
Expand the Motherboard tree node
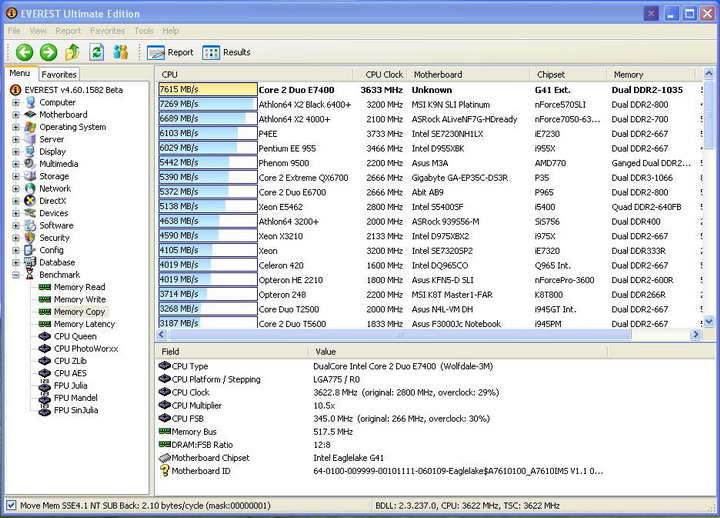(x=16, y=114)
